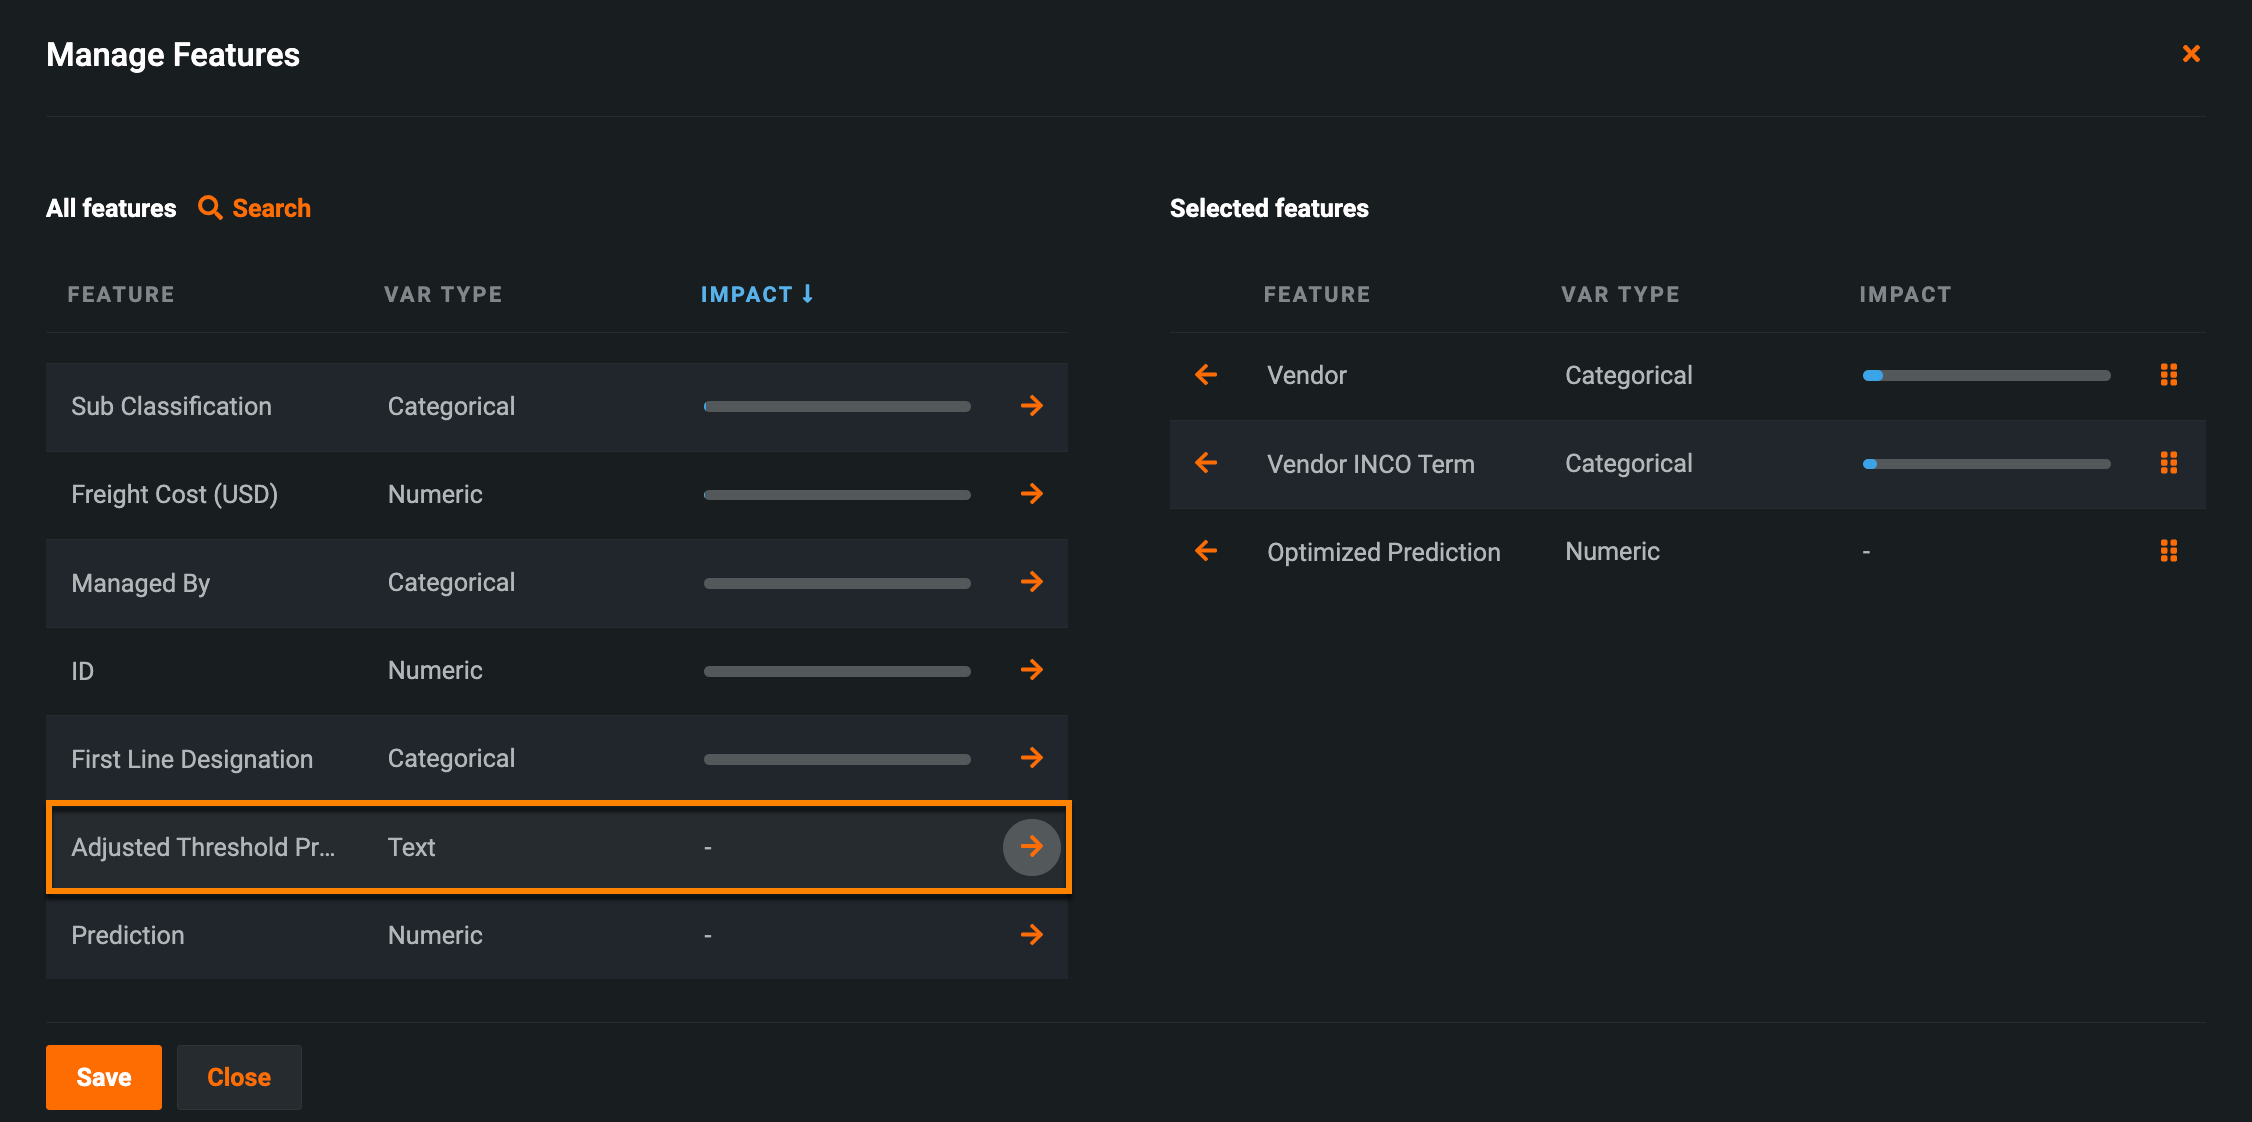Move First Line Designation to selected features
This screenshot has width=2252, height=1122.
click(1031, 758)
